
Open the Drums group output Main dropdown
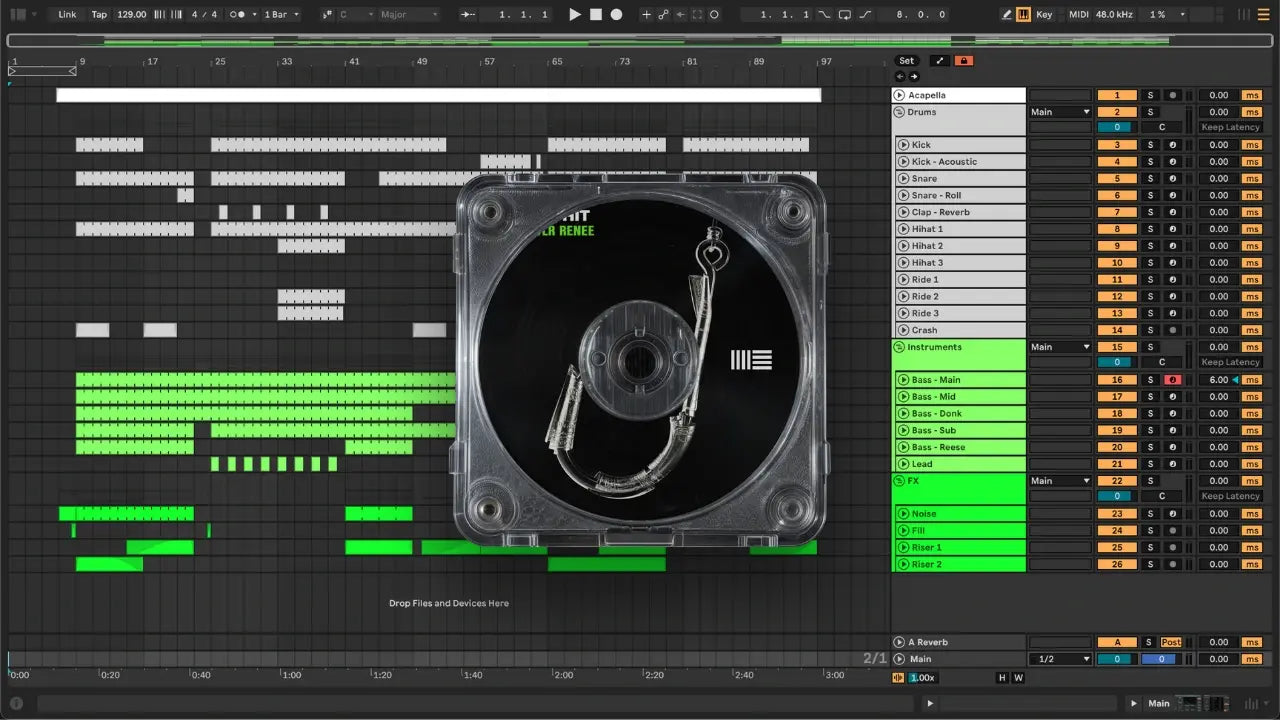pos(1059,112)
